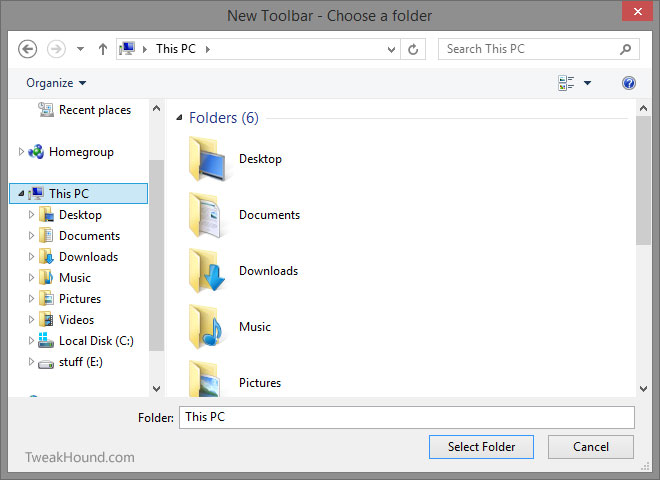660x480 pixels.
Task: Click the Up one level arrow
Action: click(x=103, y=49)
